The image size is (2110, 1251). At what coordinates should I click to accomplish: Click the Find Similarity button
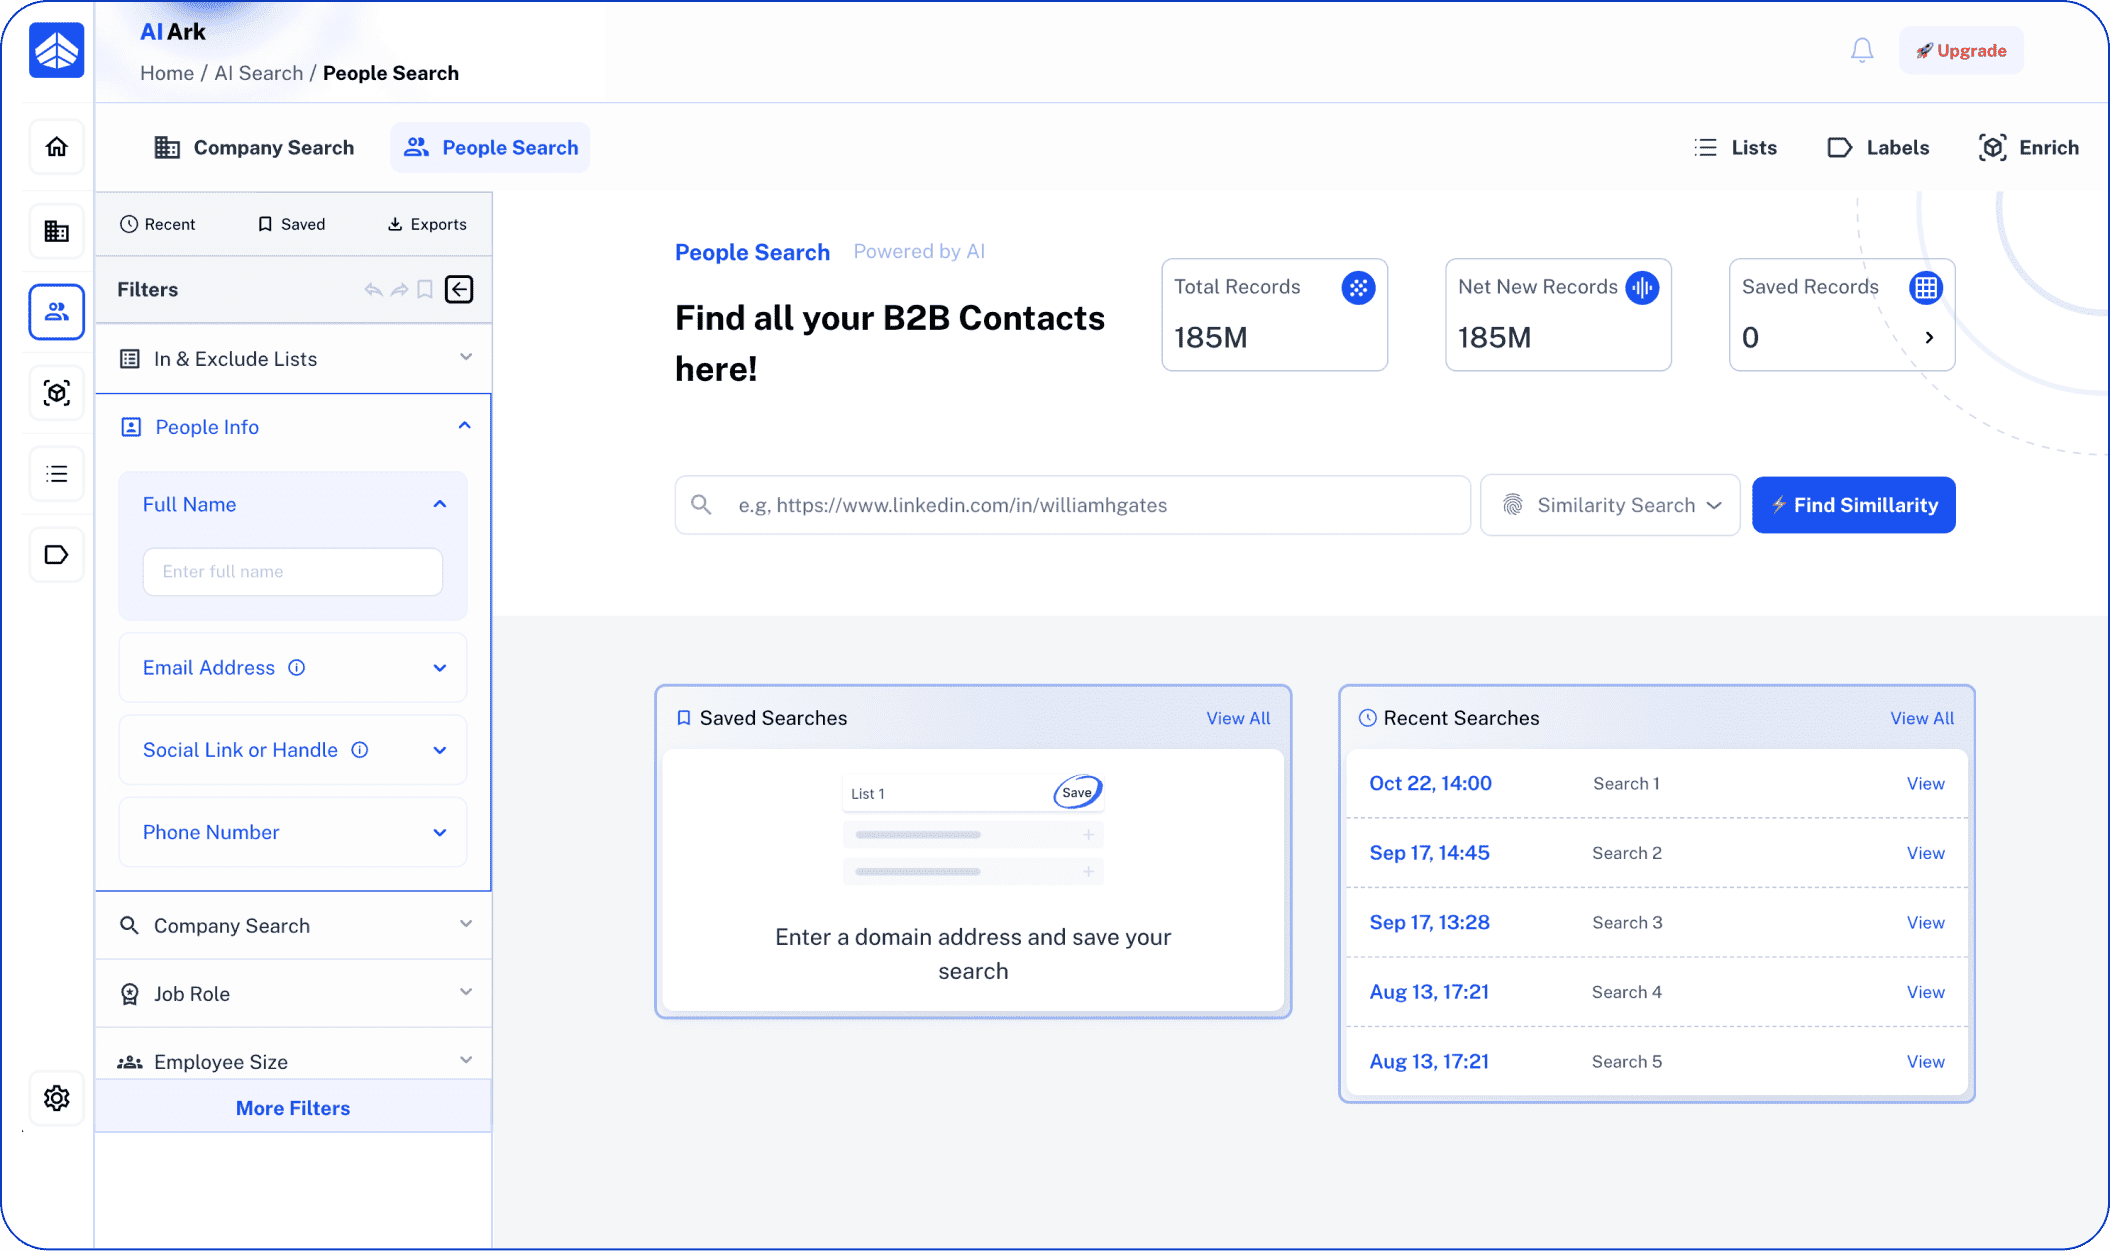(x=1853, y=505)
